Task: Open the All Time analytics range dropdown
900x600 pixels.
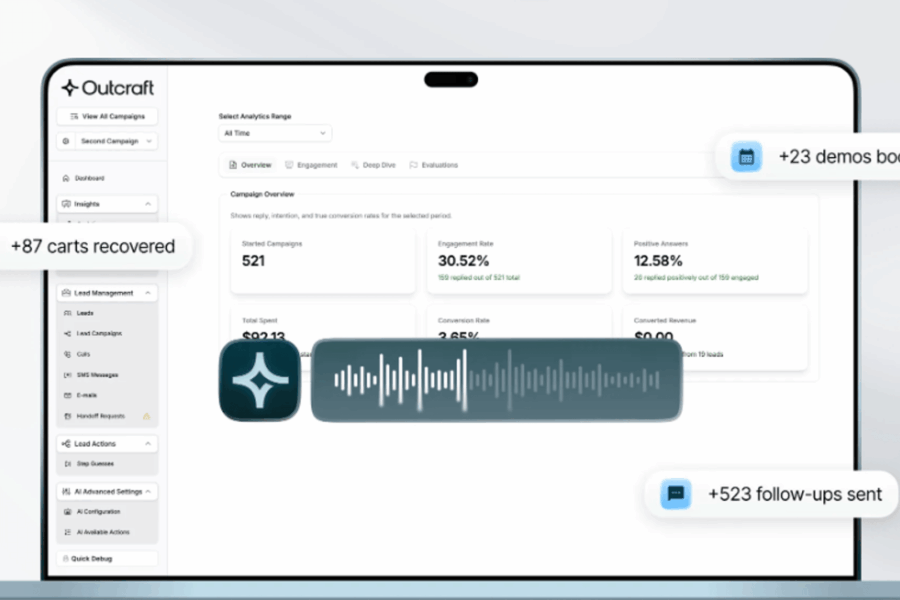Action: 275,133
